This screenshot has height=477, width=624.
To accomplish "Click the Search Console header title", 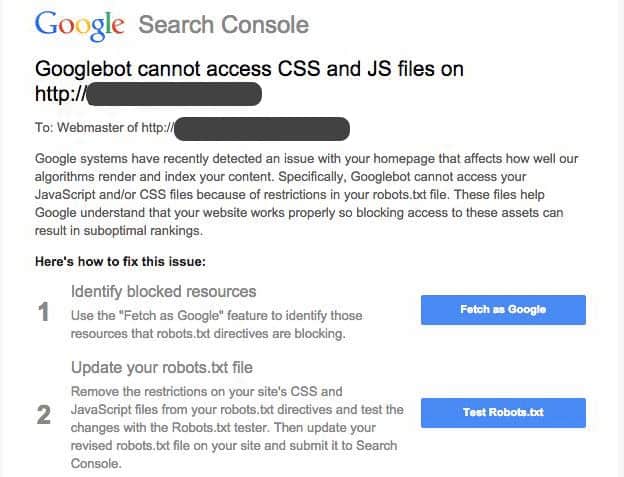I will pyautogui.click(x=223, y=25).
